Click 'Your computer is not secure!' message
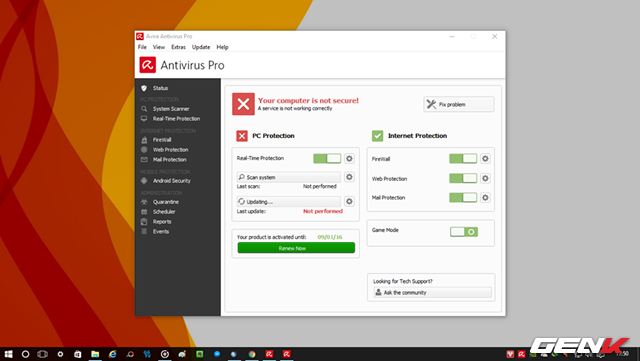 tap(308, 100)
